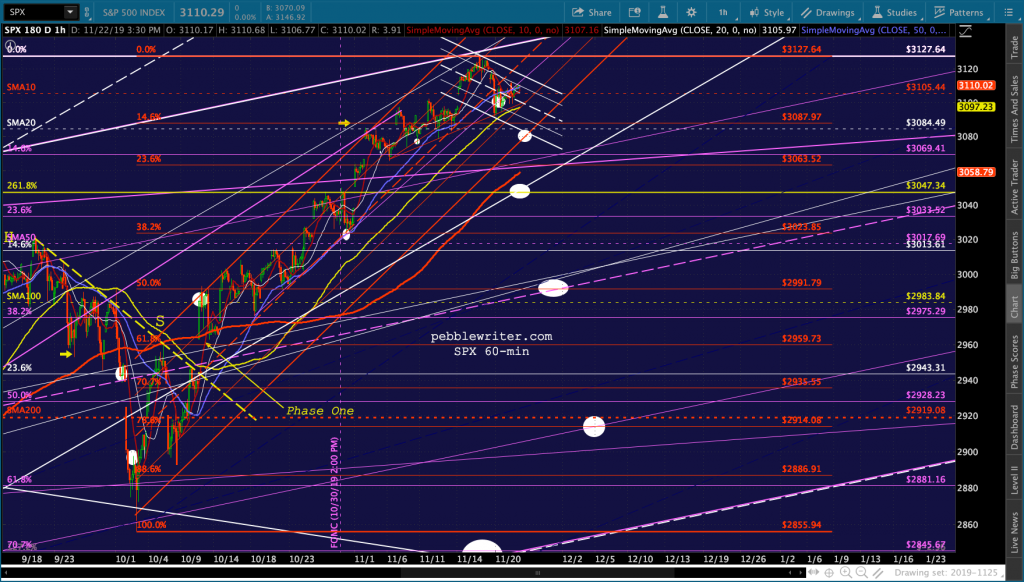Switch to the Active Trader side tab
This screenshot has width=1024, height=582.
[1014, 187]
